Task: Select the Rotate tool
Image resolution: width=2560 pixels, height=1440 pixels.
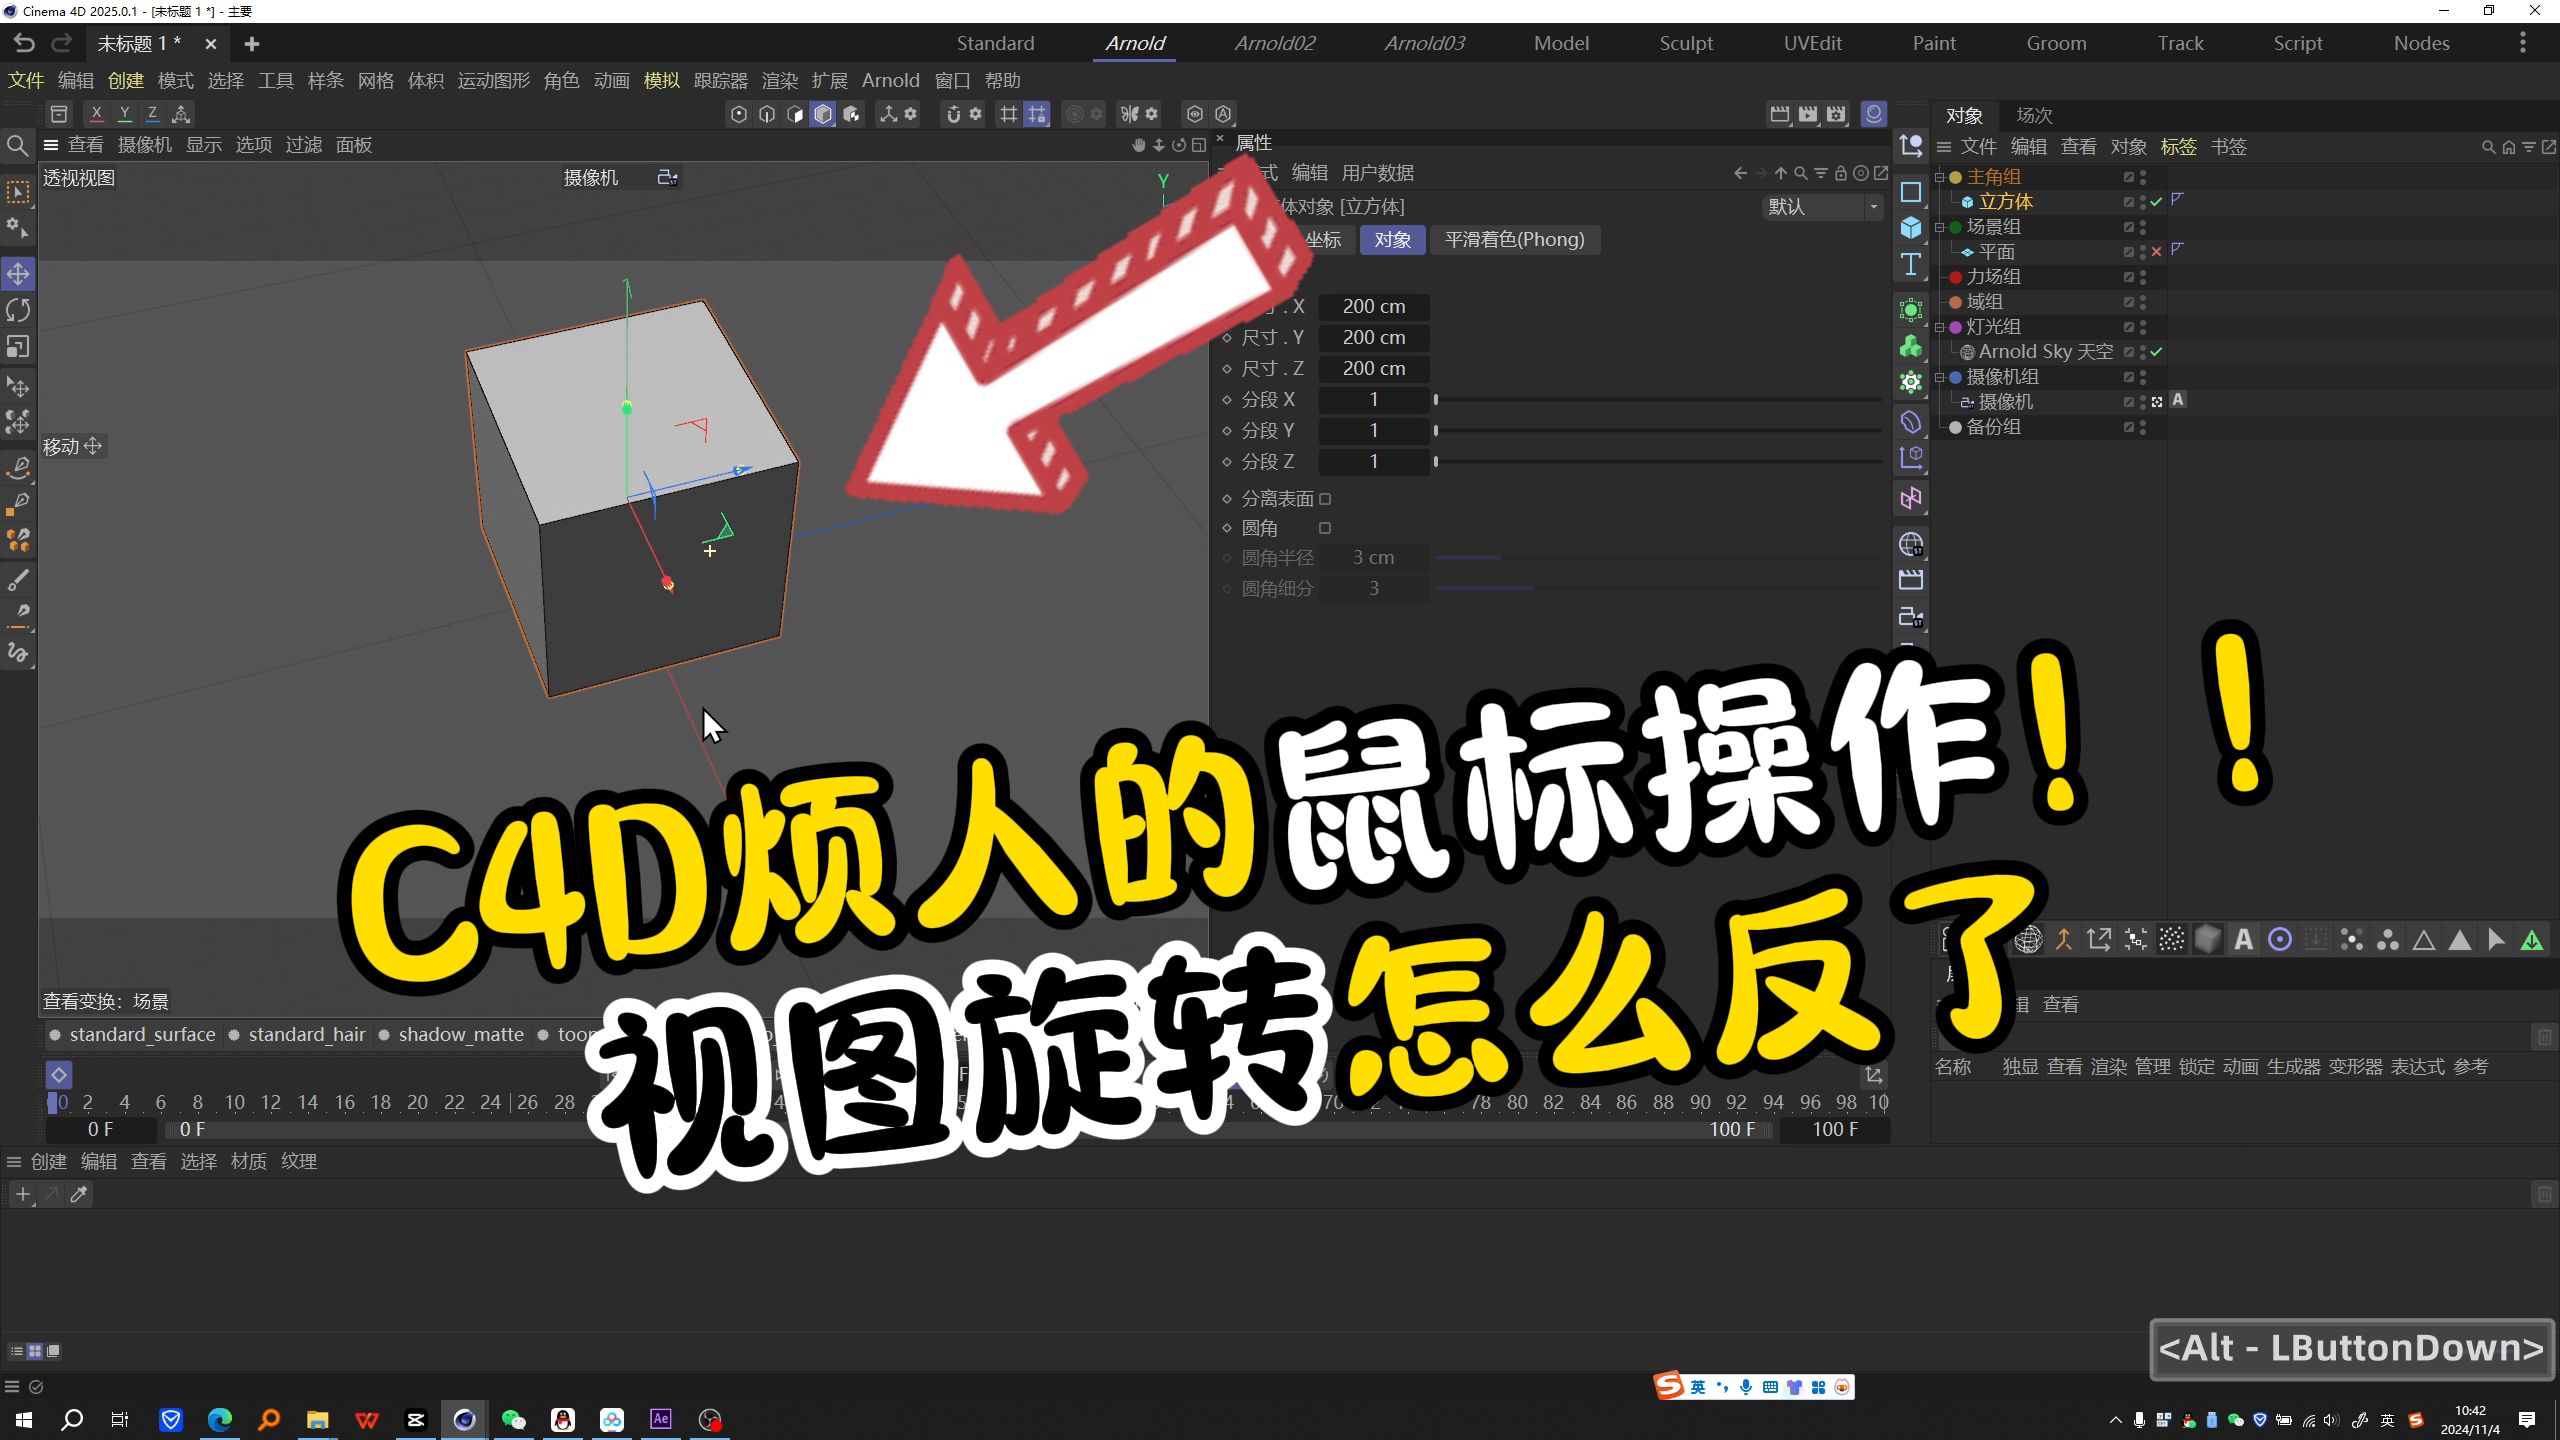Action: [18, 310]
